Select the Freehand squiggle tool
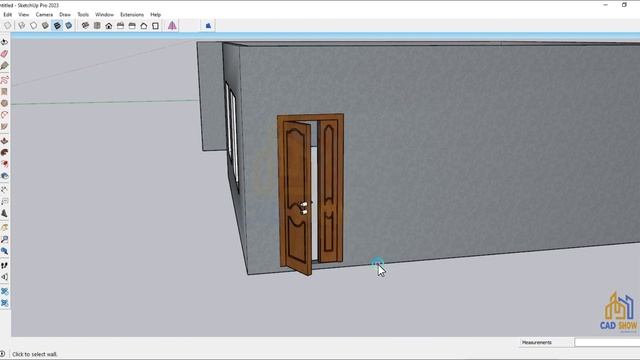 [x=4, y=80]
